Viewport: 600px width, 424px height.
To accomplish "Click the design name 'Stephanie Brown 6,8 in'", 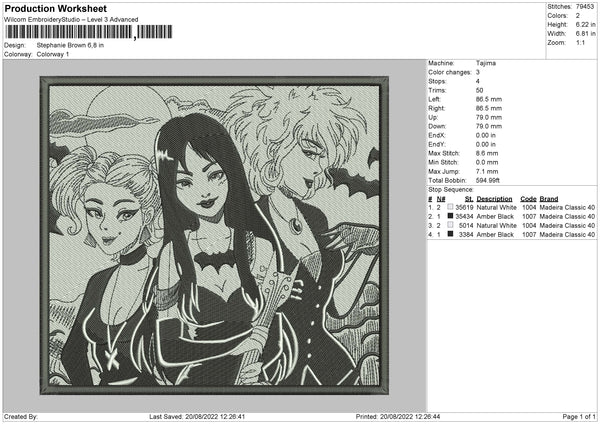I will pyautogui.click(x=70, y=45).
